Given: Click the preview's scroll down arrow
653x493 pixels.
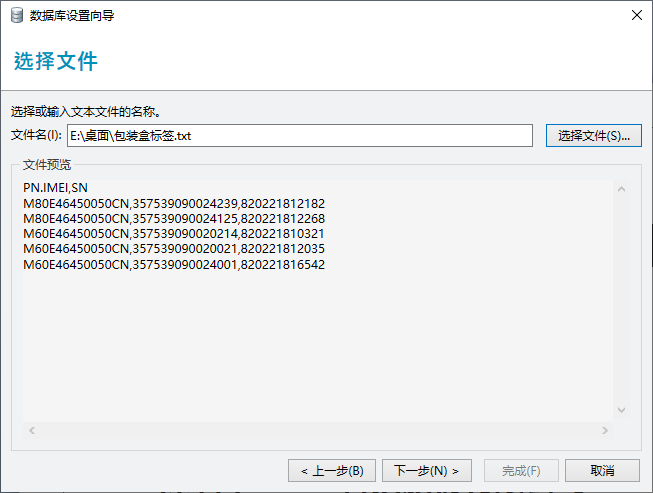Looking at the screenshot, I should (x=621, y=410).
